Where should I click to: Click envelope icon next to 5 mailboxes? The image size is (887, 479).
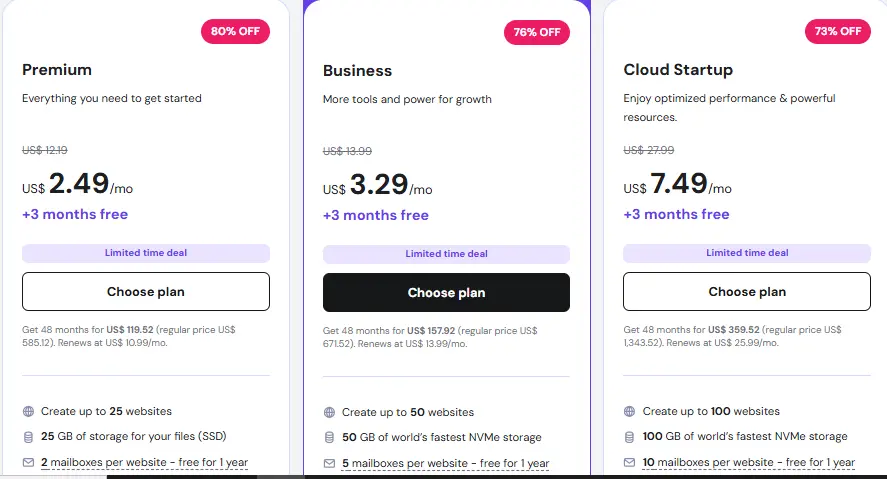point(329,464)
